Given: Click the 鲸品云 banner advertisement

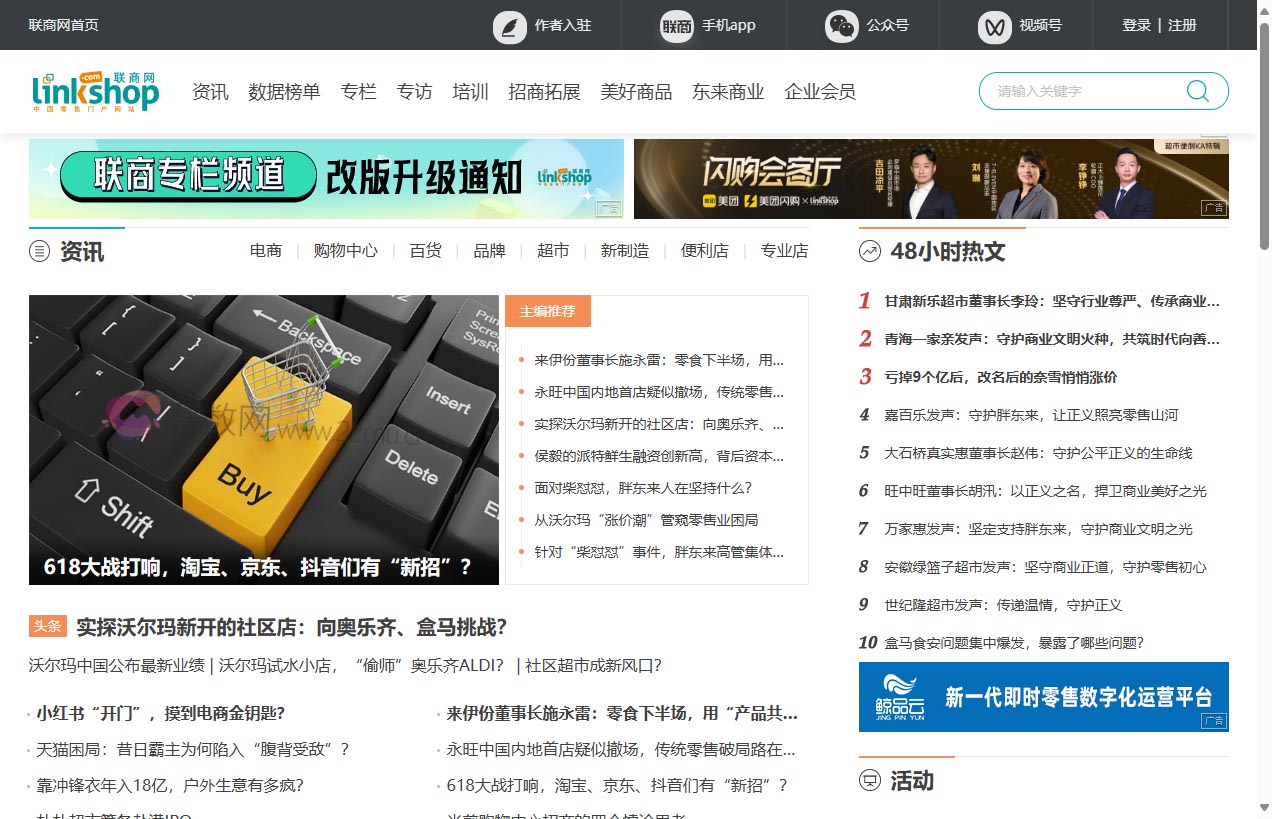Looking at the screenshot, I should (1044, 697).
